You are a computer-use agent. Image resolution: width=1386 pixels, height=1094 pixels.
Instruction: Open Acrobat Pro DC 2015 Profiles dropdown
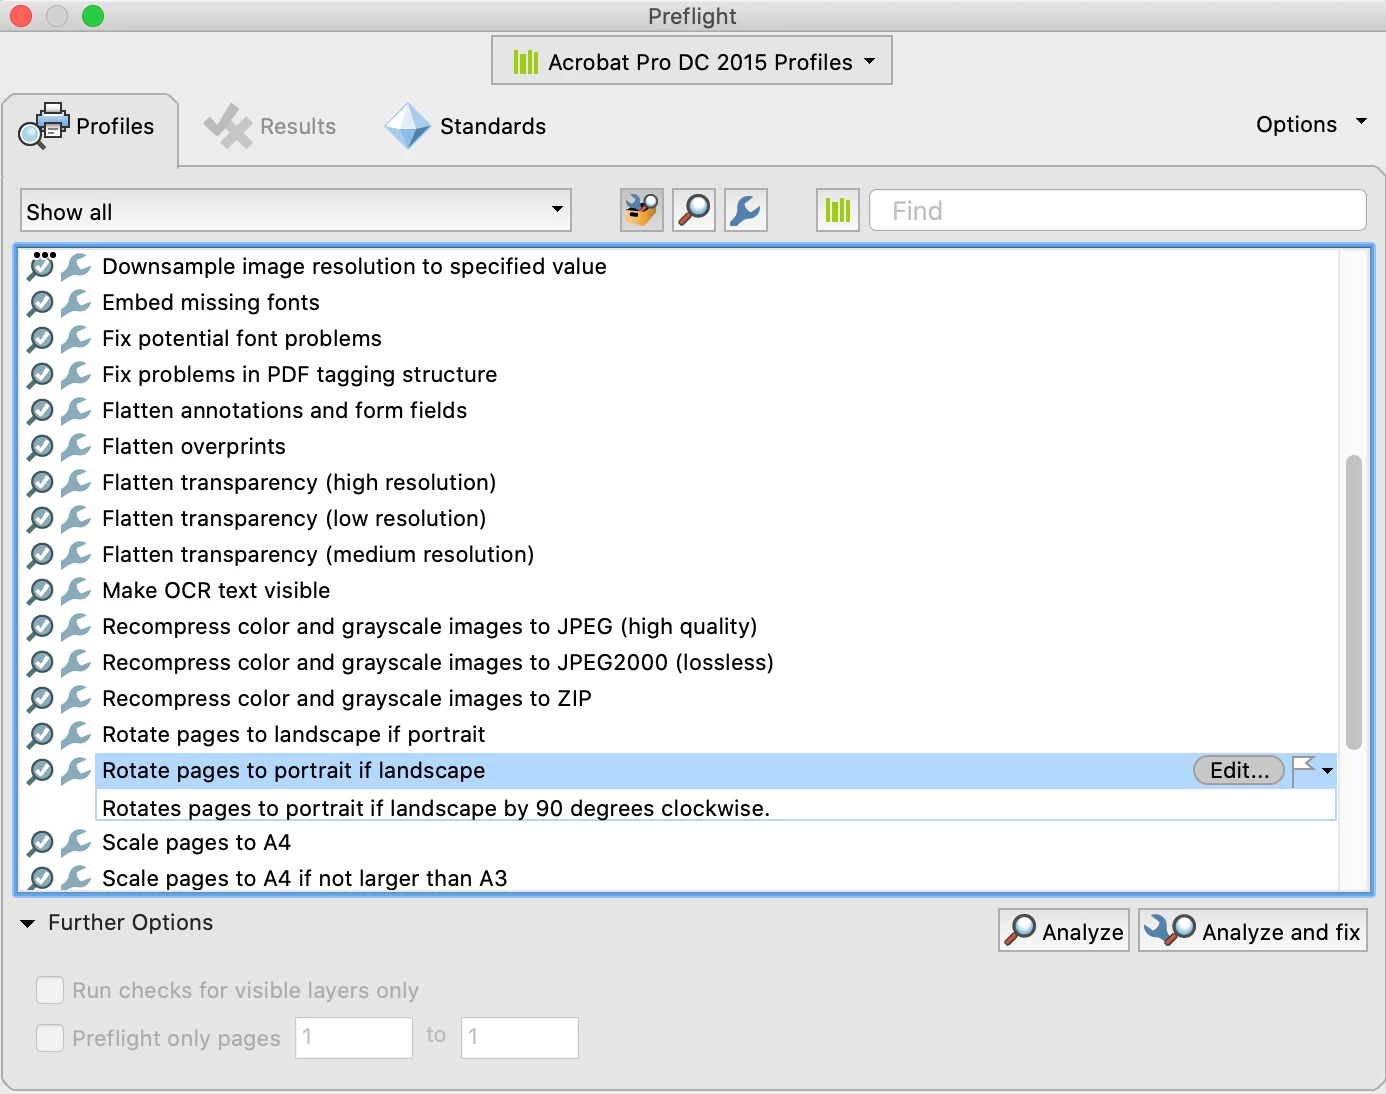(692, 61)
